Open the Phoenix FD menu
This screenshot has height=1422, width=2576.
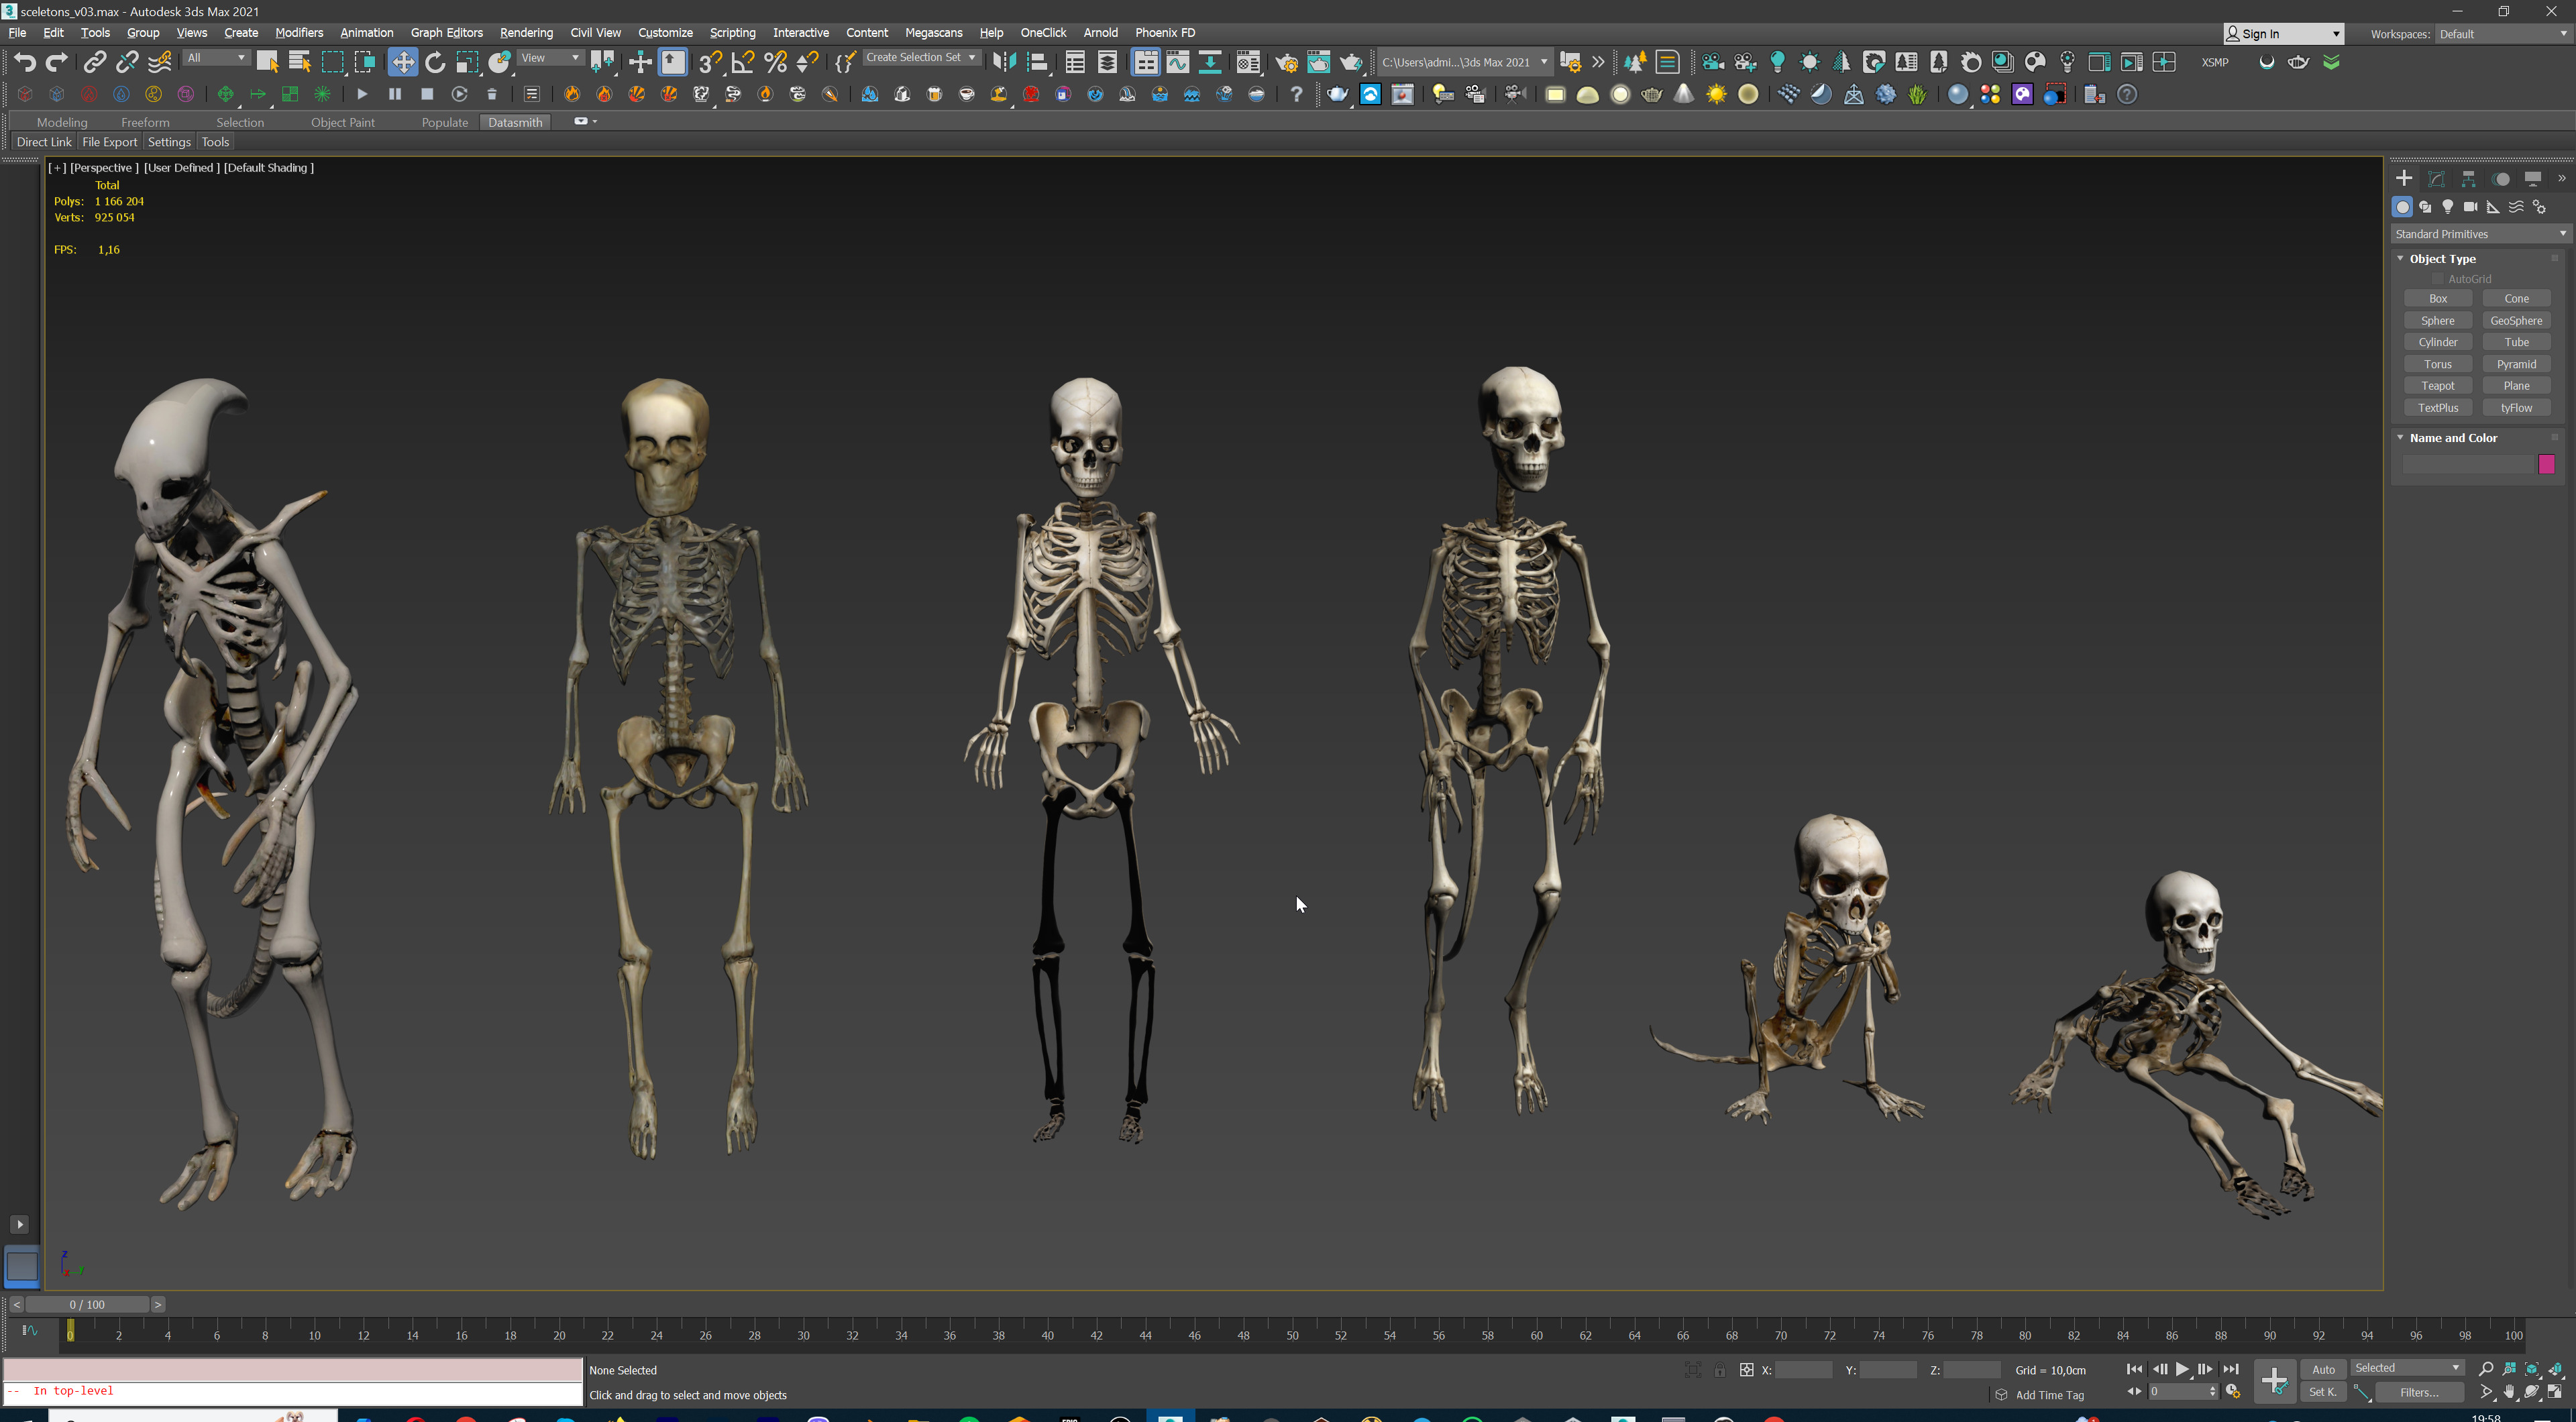pyautogui.click(x=1165, y=33)
